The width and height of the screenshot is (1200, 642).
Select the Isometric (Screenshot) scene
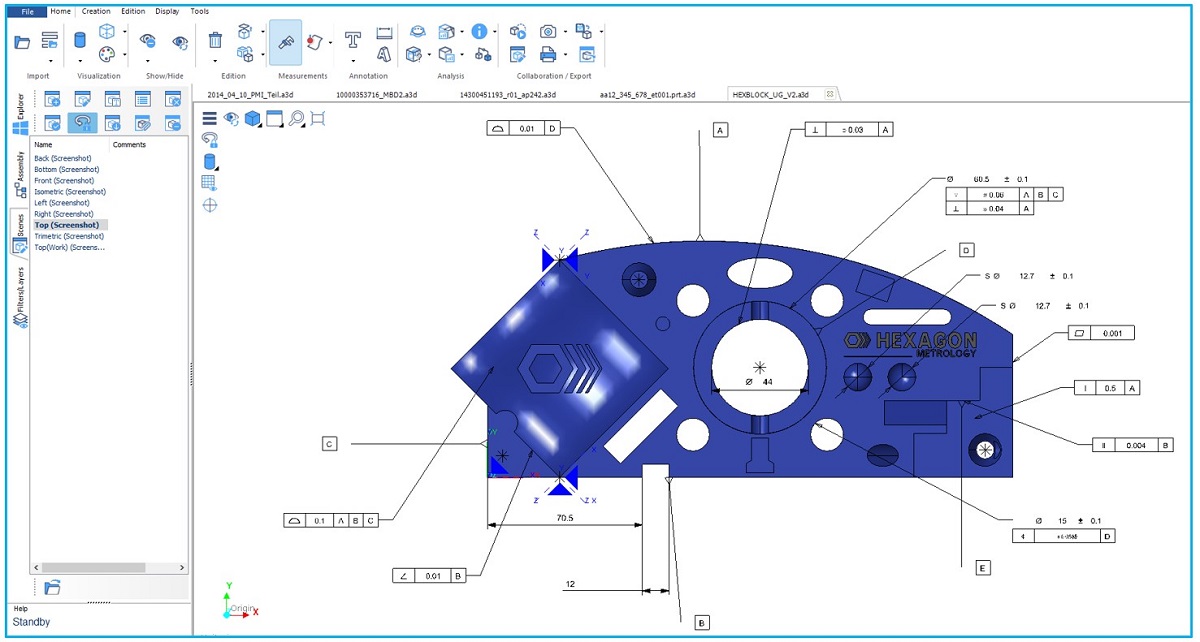pyautogui.click(x=70, y=192)
